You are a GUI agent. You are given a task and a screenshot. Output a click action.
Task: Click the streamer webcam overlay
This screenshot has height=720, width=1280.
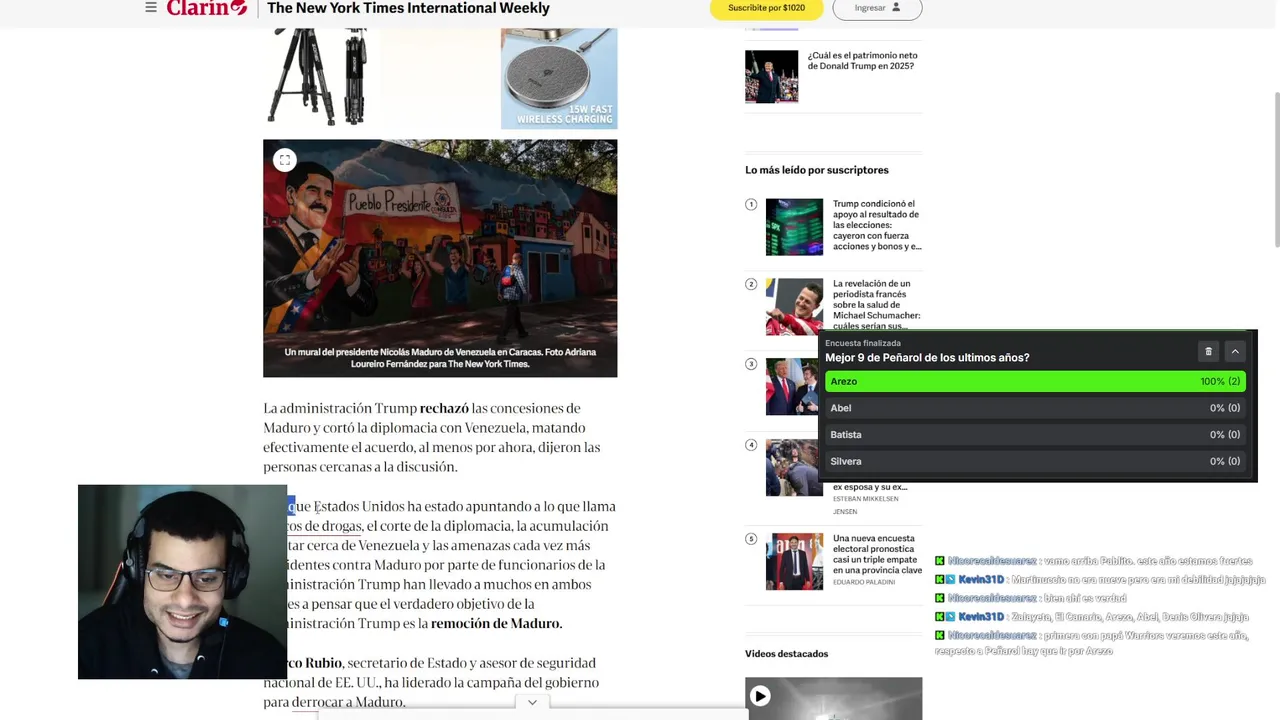(182, 582)
